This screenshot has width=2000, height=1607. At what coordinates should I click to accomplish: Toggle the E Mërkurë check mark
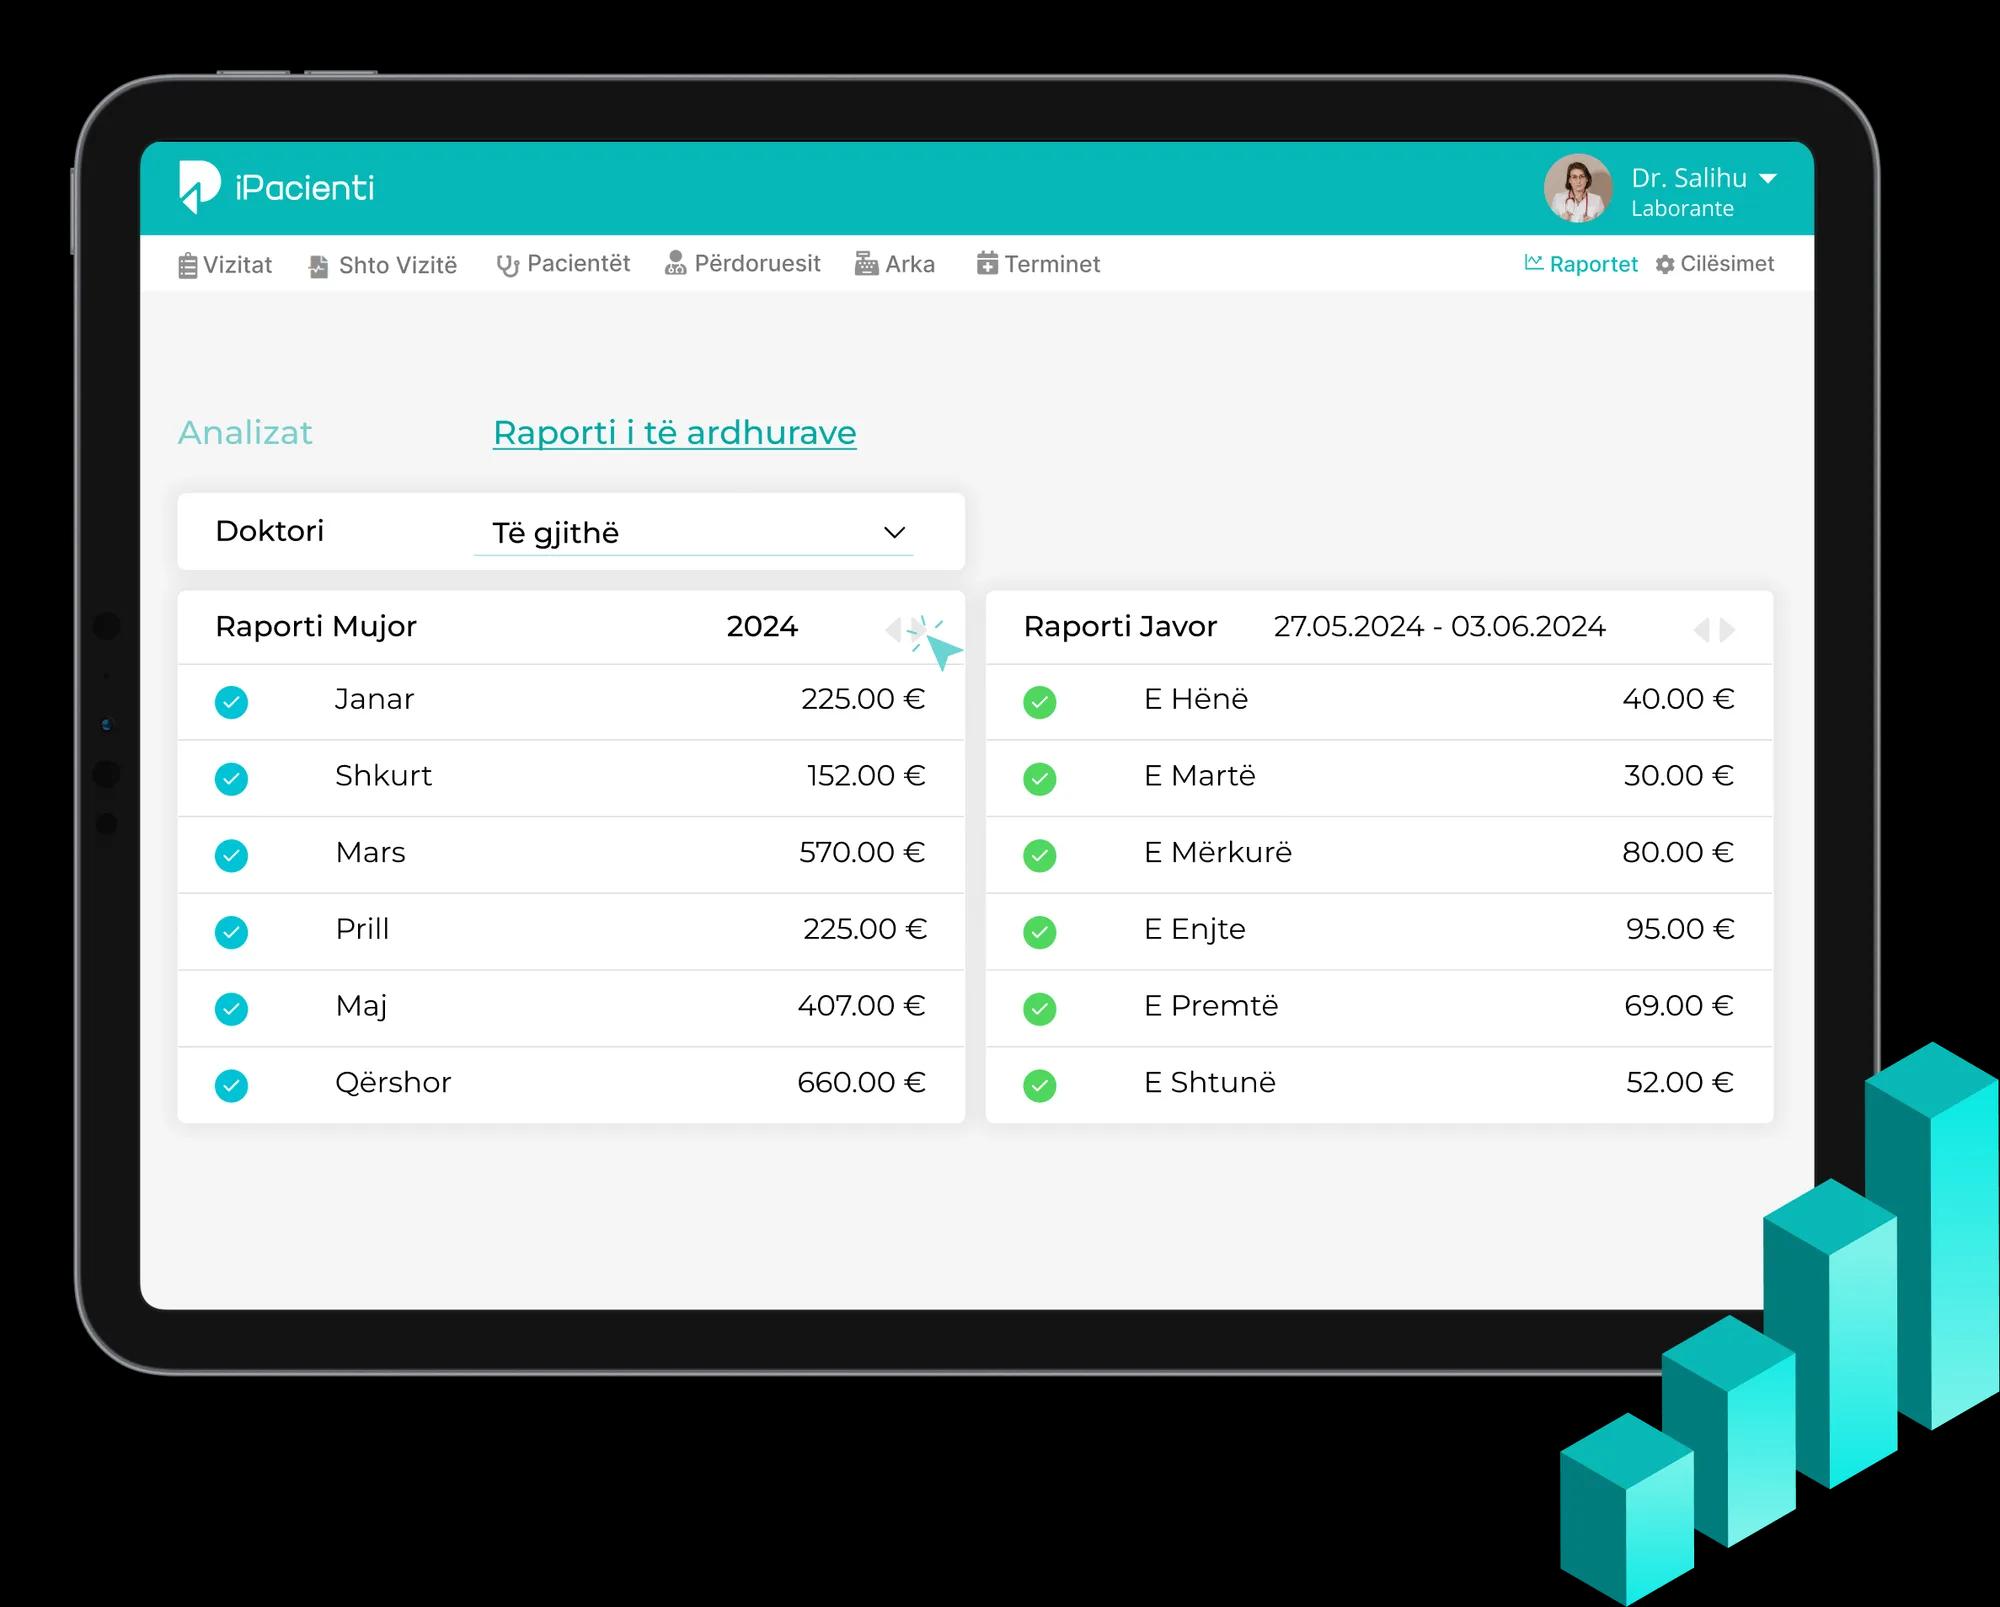[x=1040, y=855]
